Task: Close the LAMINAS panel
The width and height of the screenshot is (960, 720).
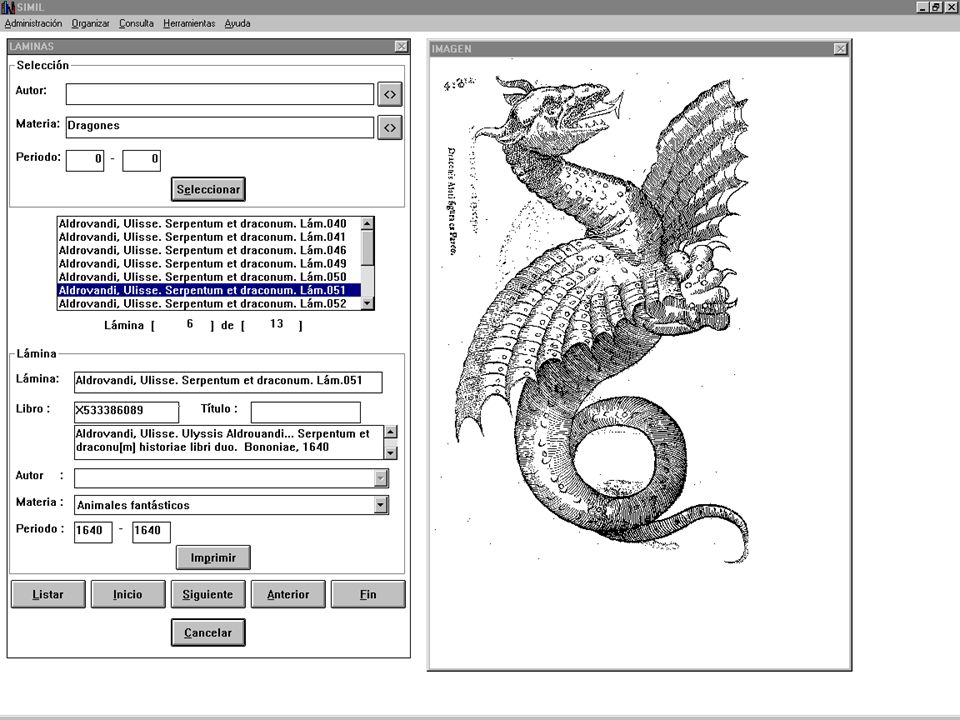Action: (x=401, y=47)
